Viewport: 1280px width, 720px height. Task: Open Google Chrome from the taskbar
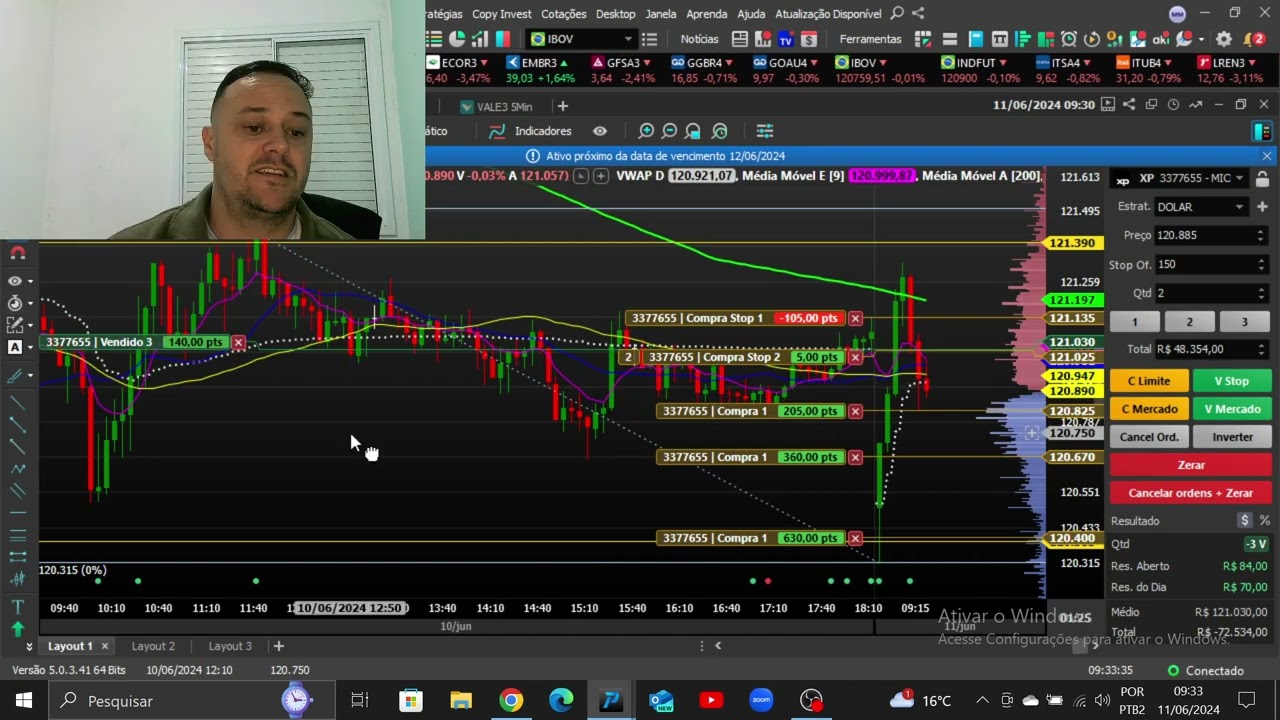pos(511,700)
